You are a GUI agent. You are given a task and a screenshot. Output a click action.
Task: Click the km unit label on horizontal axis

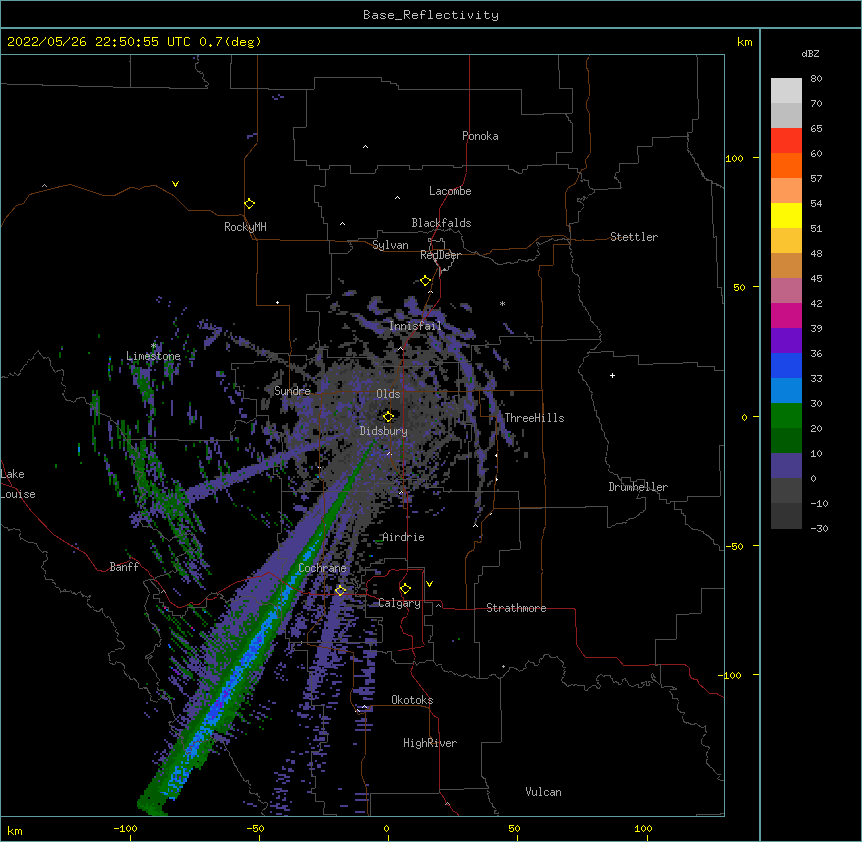click(x=15, y=830)
